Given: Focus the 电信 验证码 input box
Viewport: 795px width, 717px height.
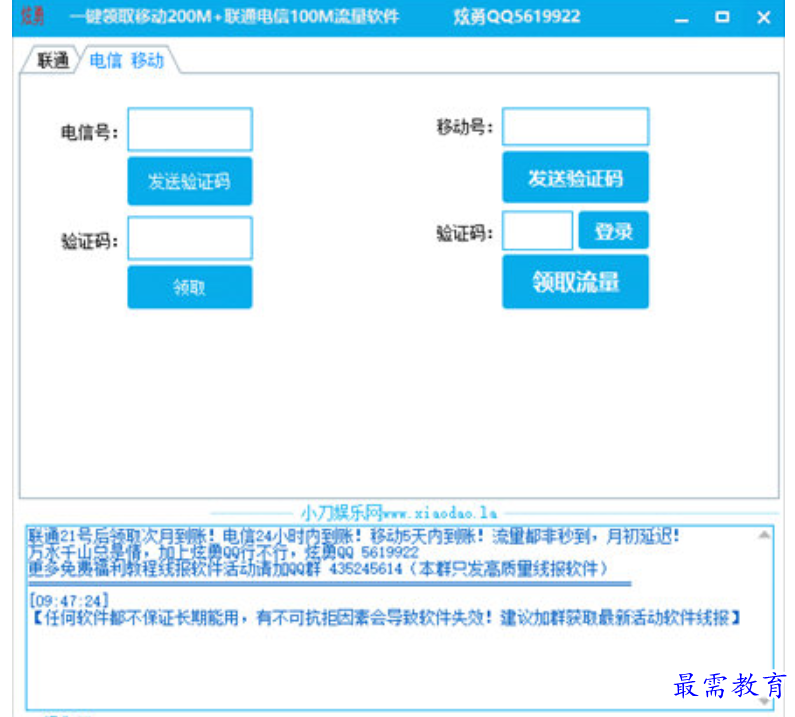Looking at the screenshot, I should [190, 238].
